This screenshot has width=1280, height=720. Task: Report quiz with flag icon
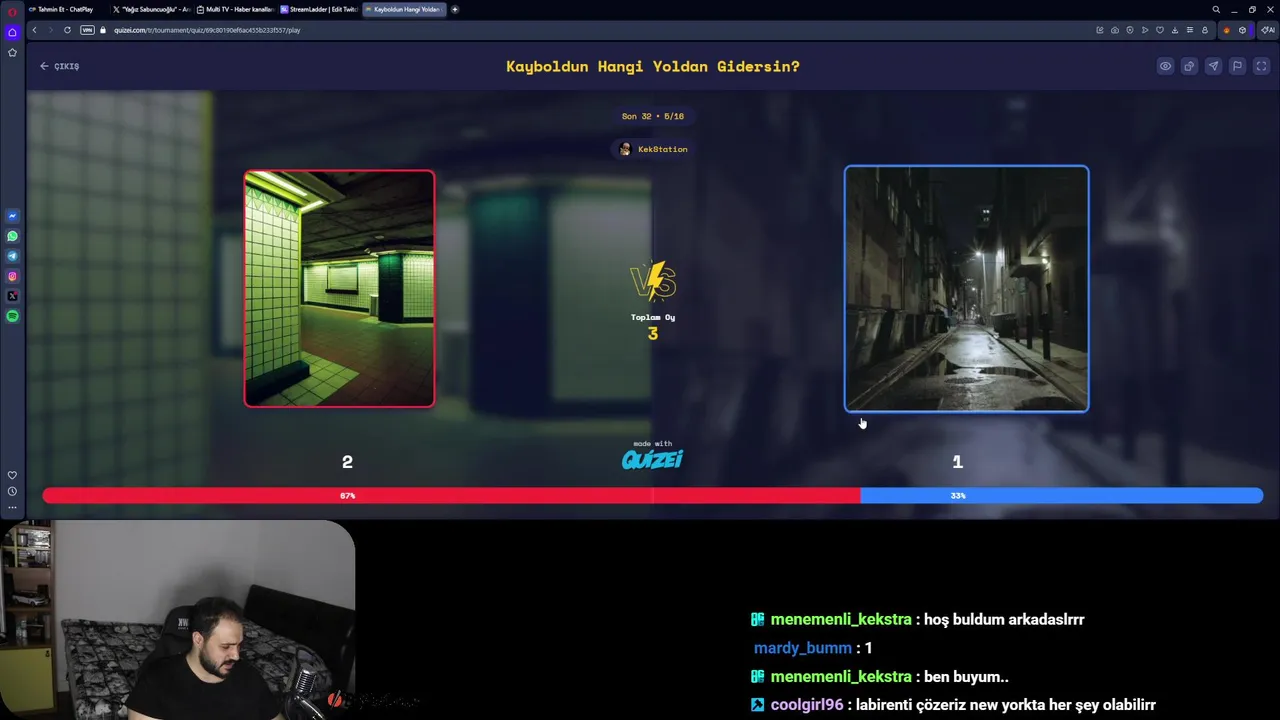[x=1237, y=66]
